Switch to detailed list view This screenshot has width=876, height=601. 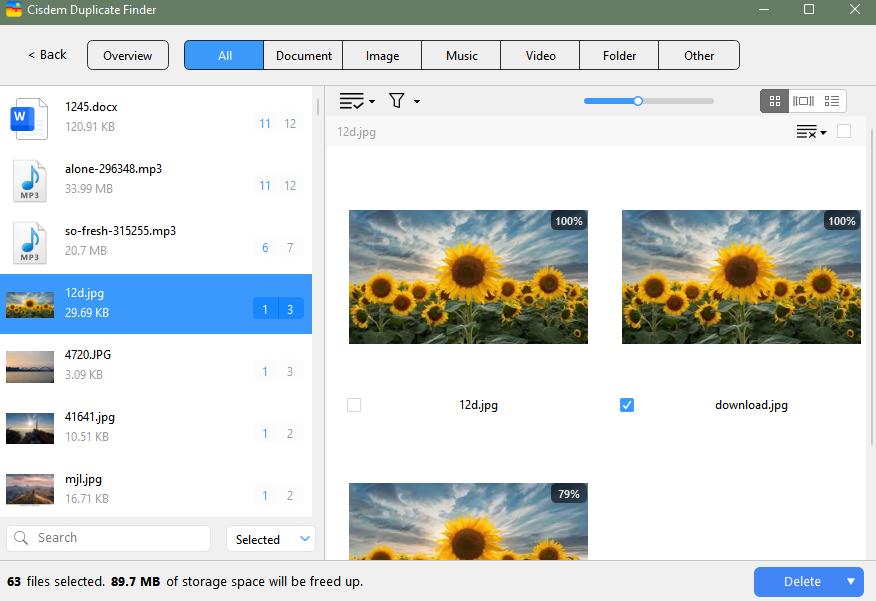[832, 101]
